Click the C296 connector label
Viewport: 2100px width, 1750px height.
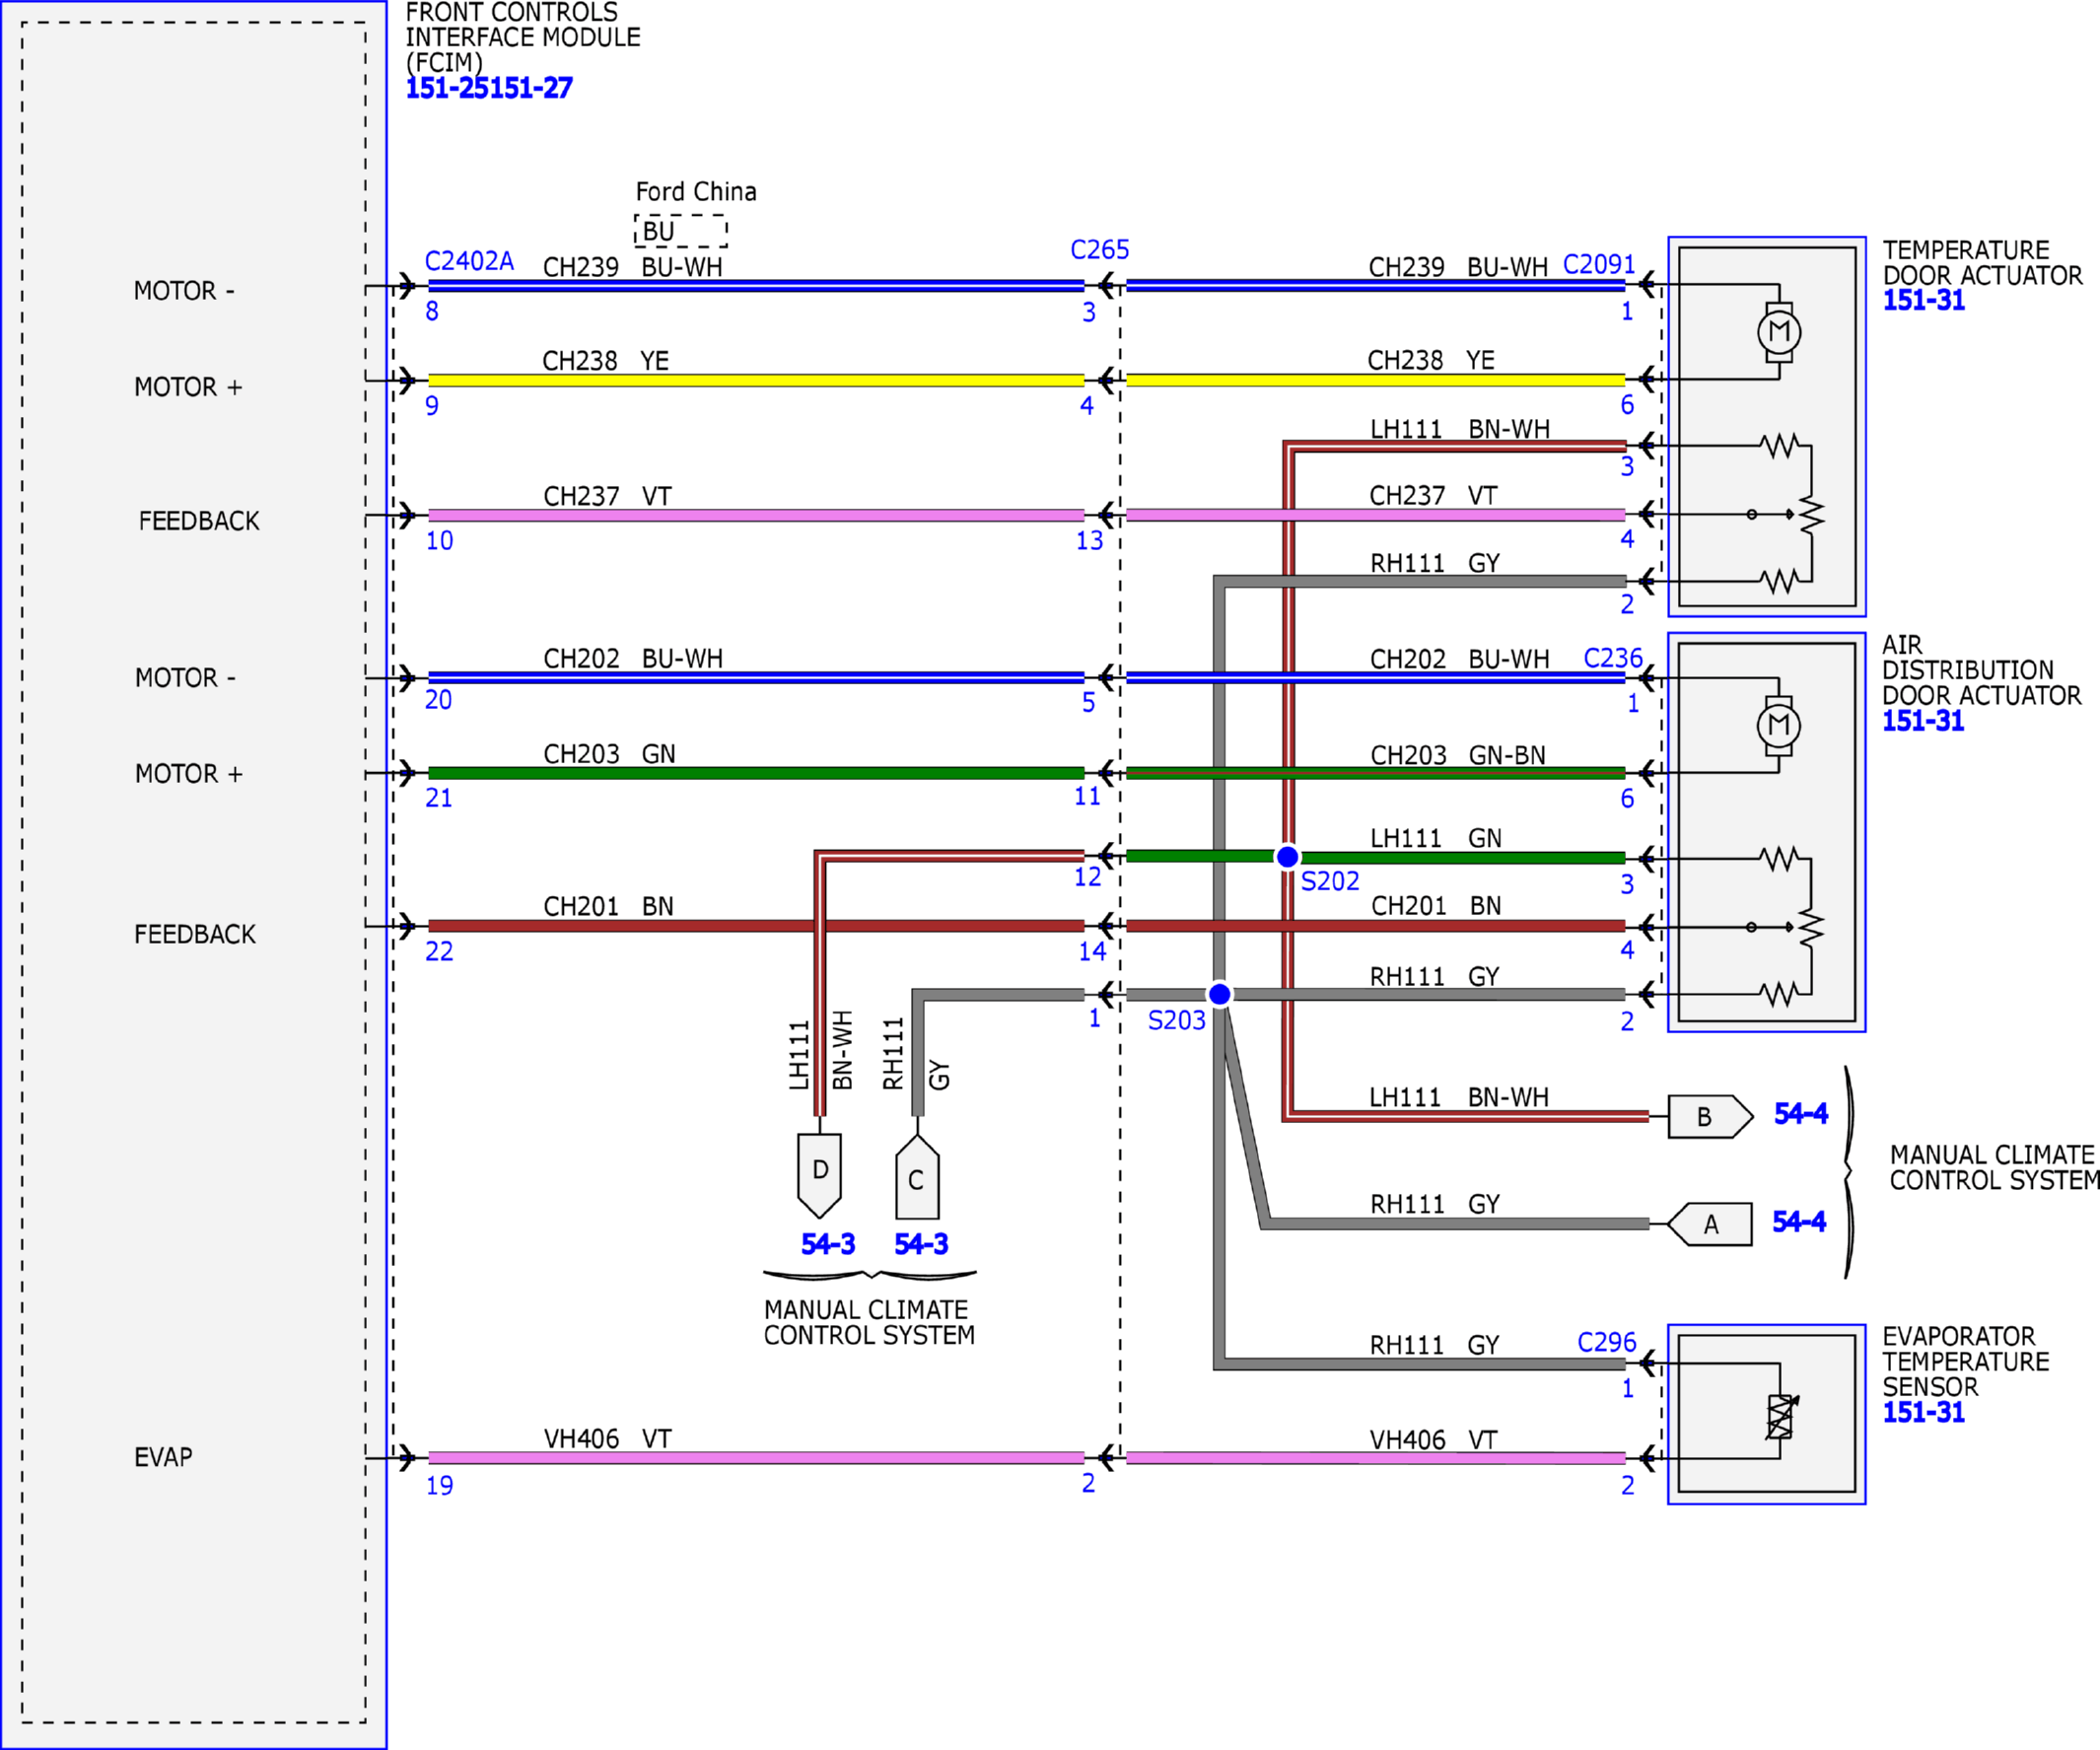tap(1607, 1342)
